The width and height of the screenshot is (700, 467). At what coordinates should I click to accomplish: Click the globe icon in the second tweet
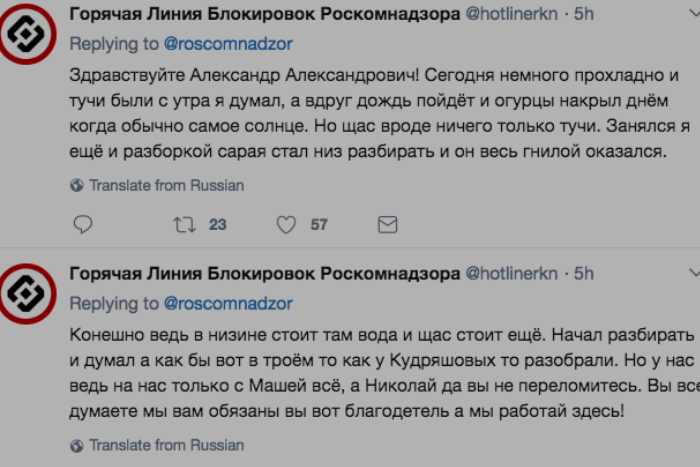tap(77, 446)
